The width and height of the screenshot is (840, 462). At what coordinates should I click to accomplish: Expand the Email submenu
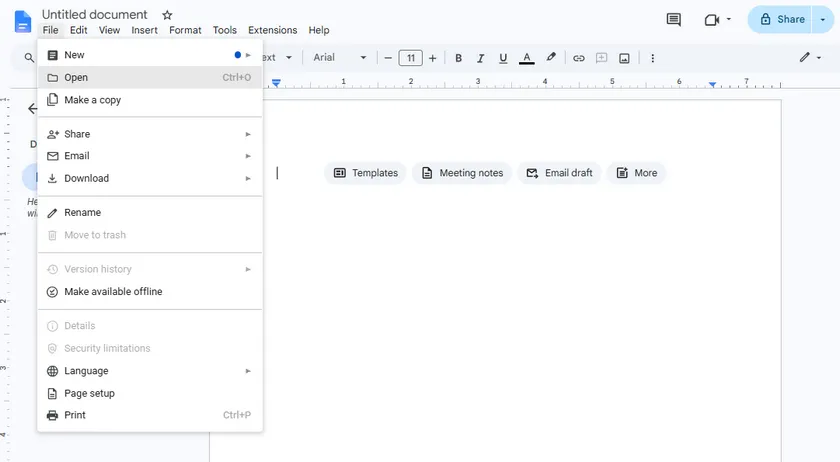tap(150, 156)
